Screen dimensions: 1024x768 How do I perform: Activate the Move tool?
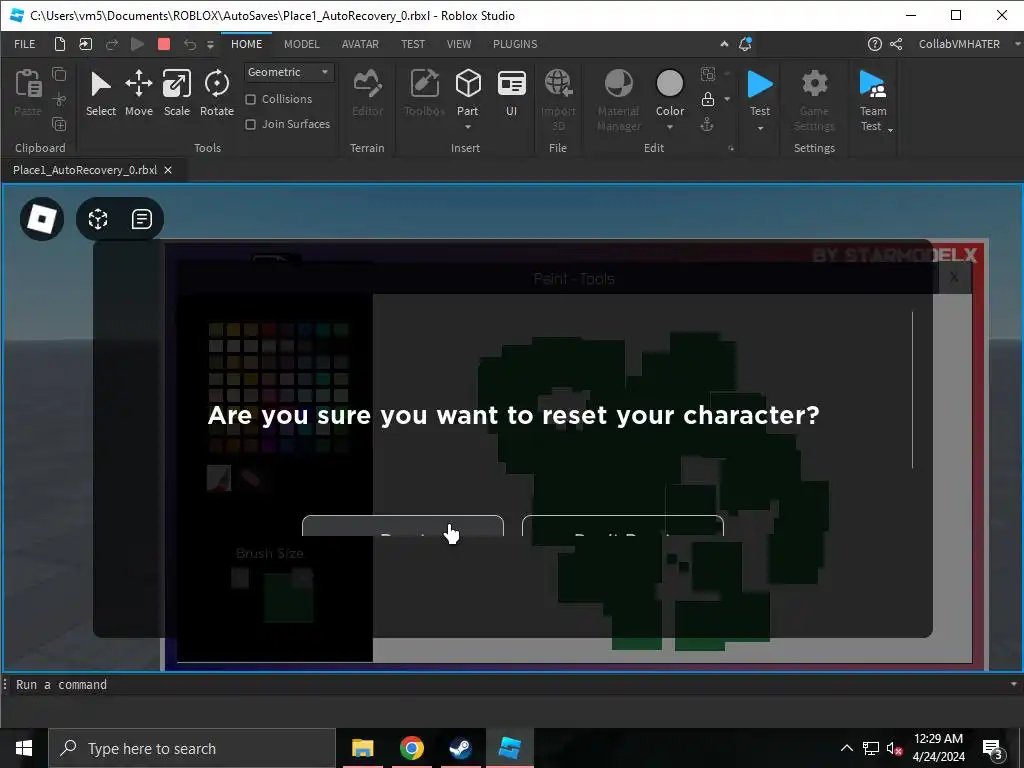pyautogui.click(x=138, y=93)
